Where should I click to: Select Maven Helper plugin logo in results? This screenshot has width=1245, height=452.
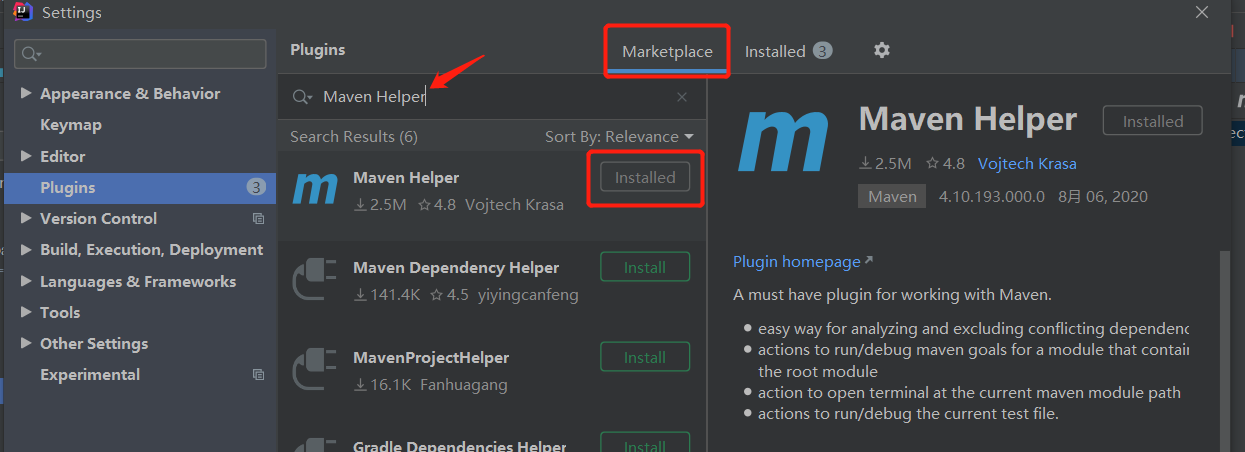(315, 188)
